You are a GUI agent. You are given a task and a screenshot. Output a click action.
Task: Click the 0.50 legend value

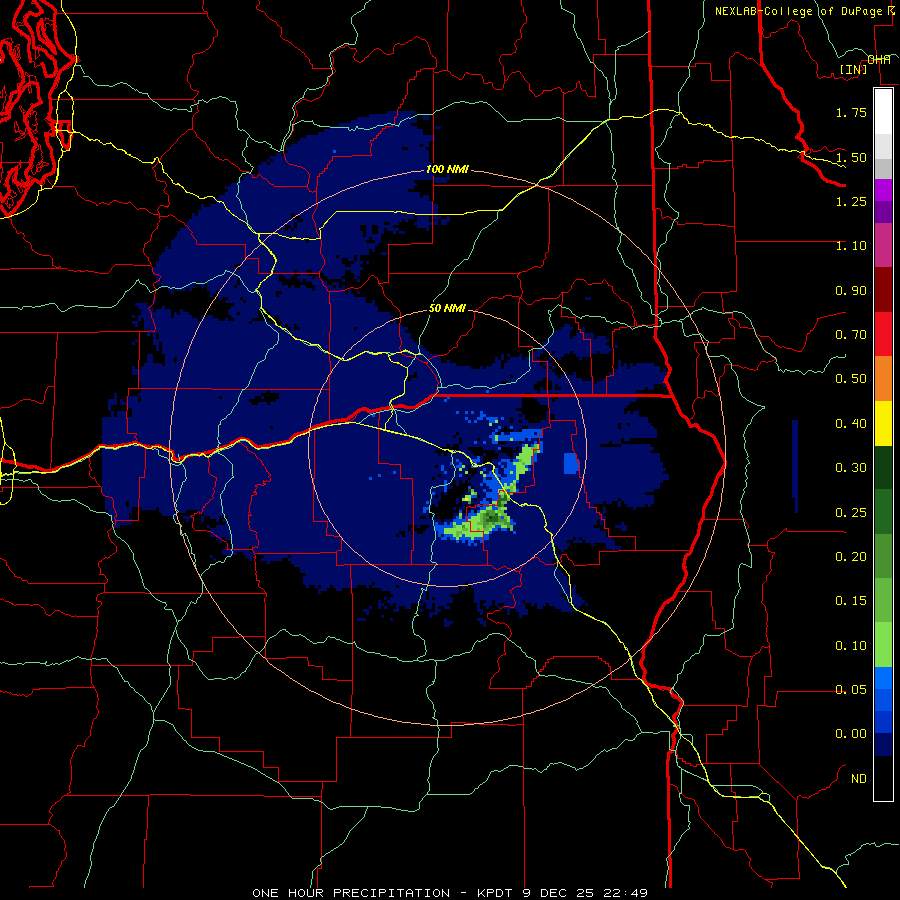tap(851, 379)
